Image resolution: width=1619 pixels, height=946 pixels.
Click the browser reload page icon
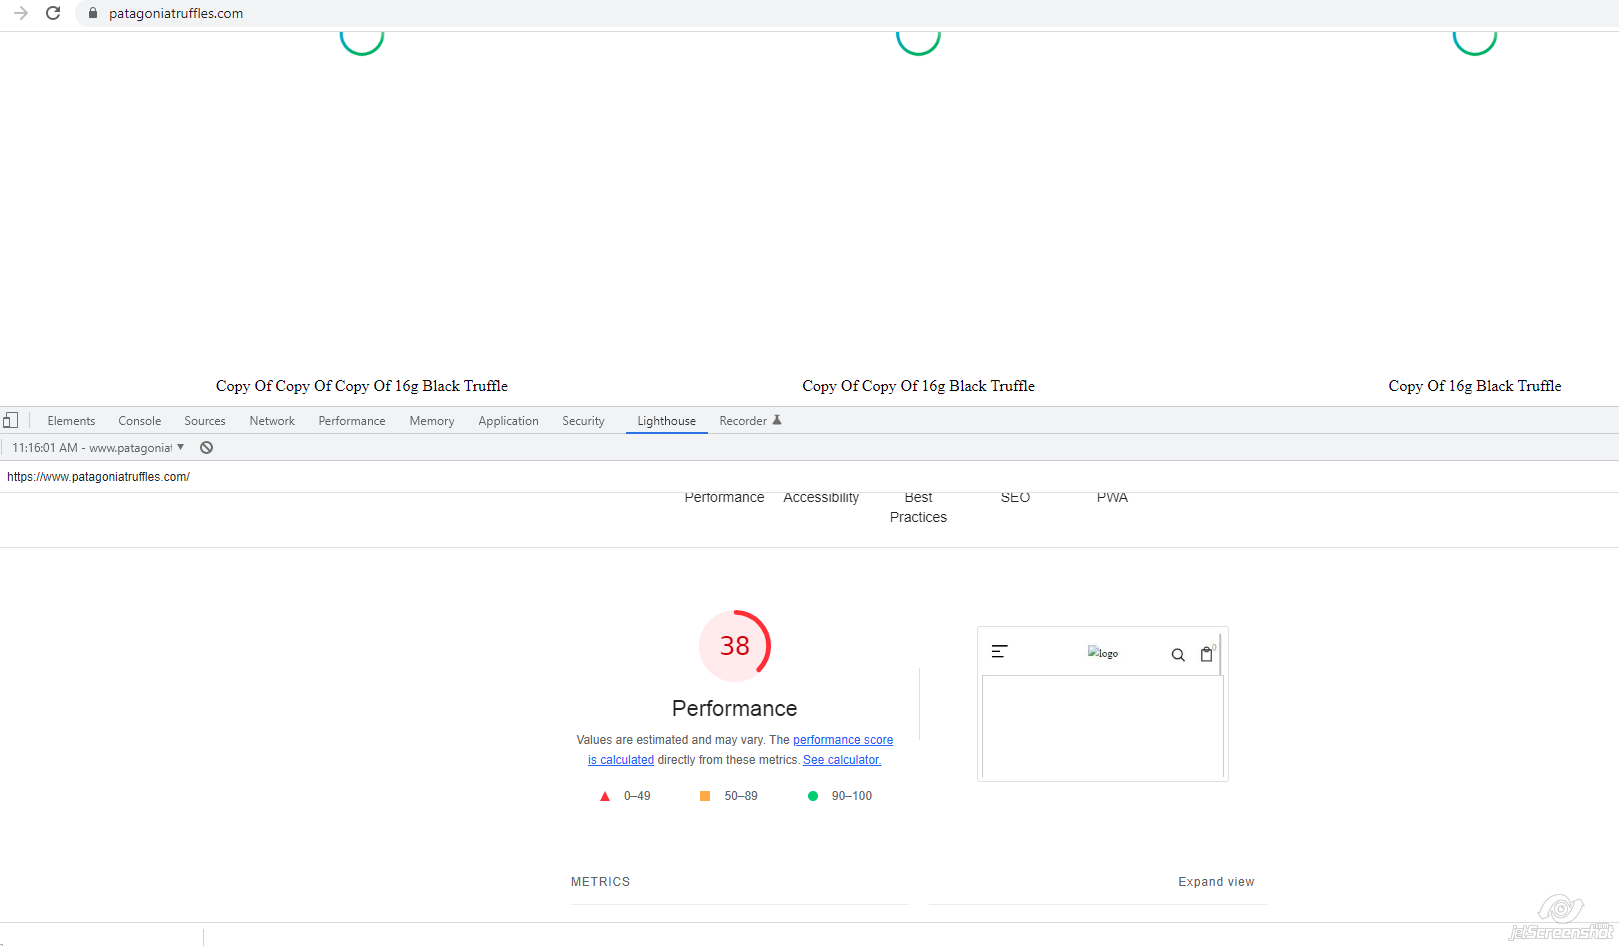click(x=53, y=13)
